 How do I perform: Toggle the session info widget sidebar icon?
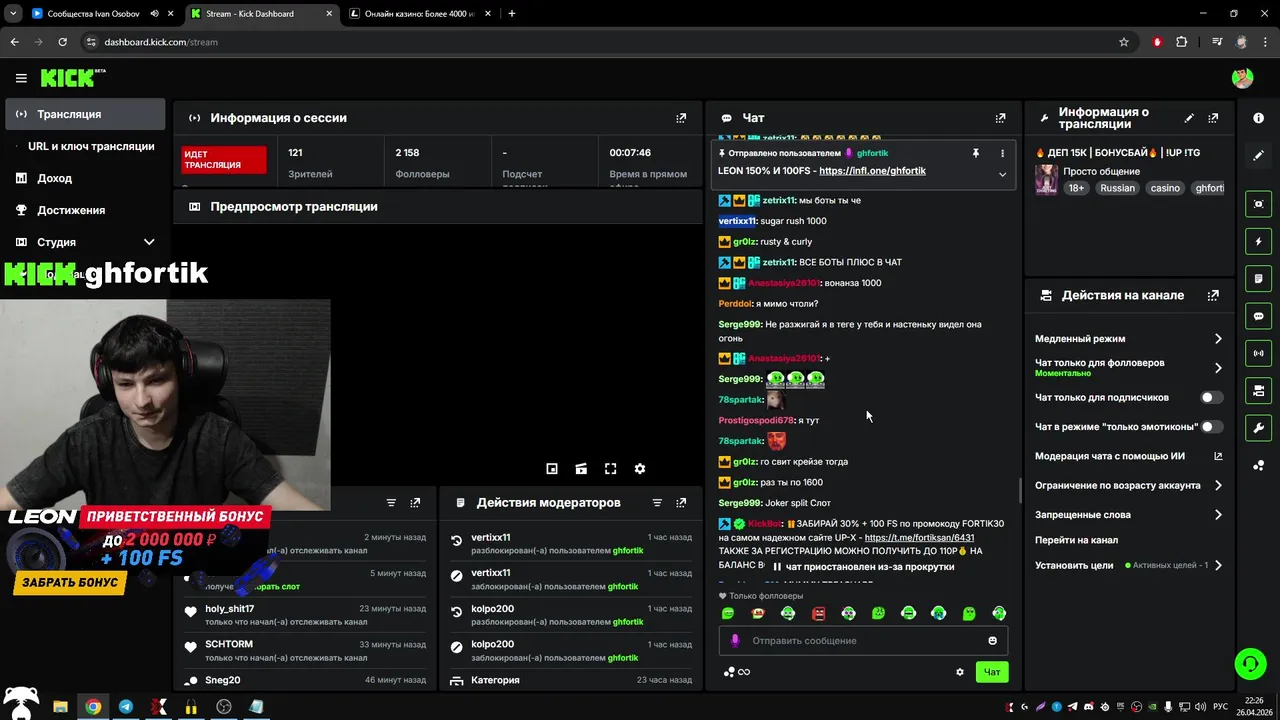(x=1258, y=353)
